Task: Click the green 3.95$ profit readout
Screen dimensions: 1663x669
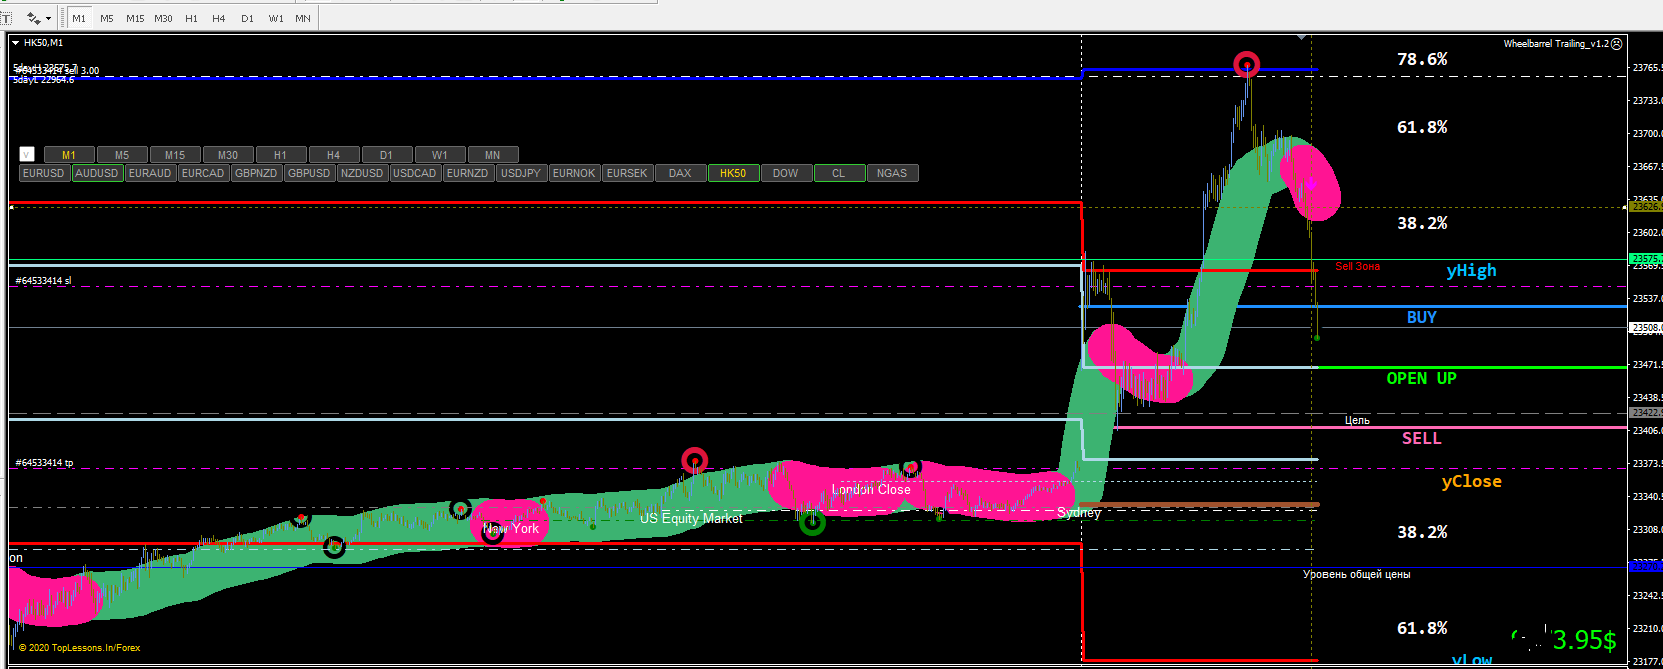Action: click(1584, 641)
